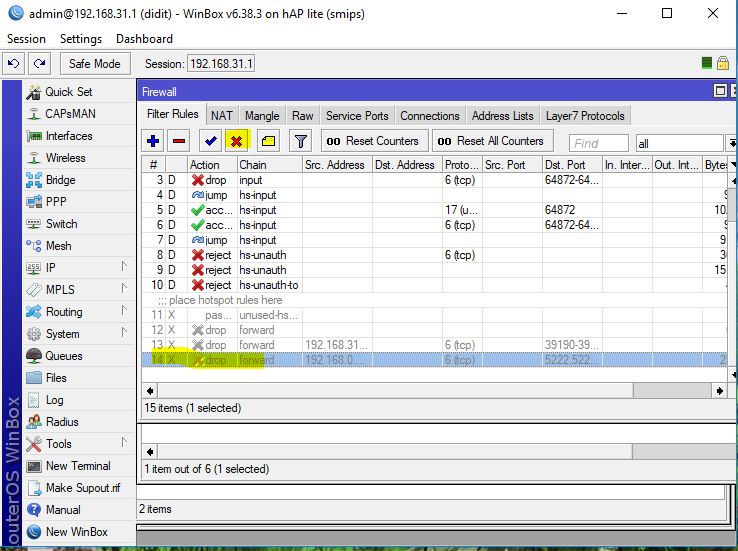Sort by the Chain column header
Viewport: 738px width, 551px height.
(x=269, y=165)
